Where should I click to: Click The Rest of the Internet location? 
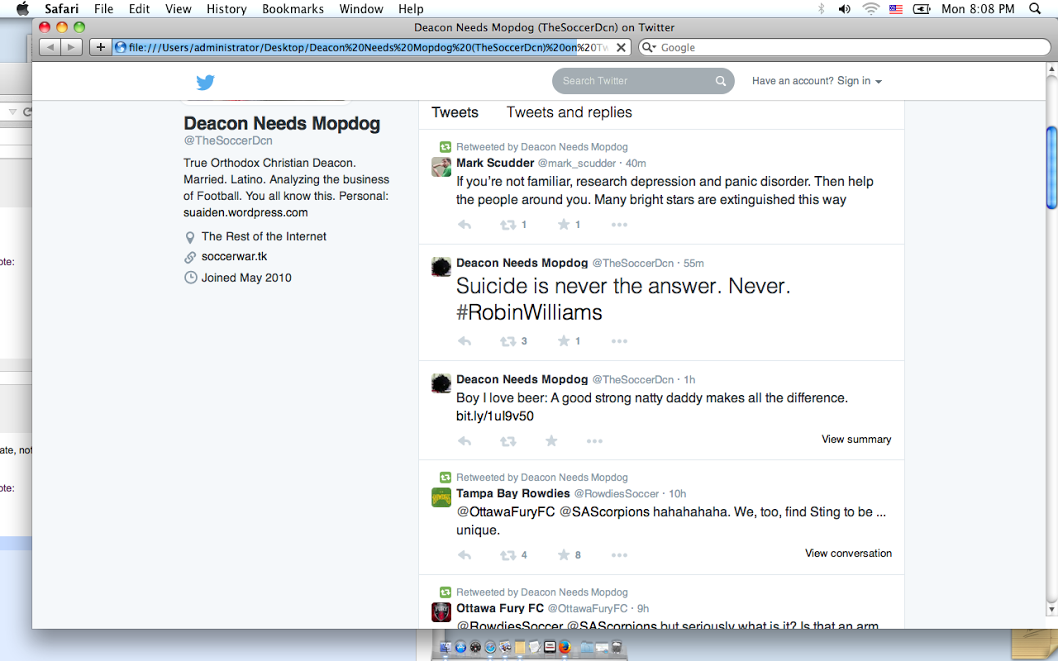tap(264, 236)
